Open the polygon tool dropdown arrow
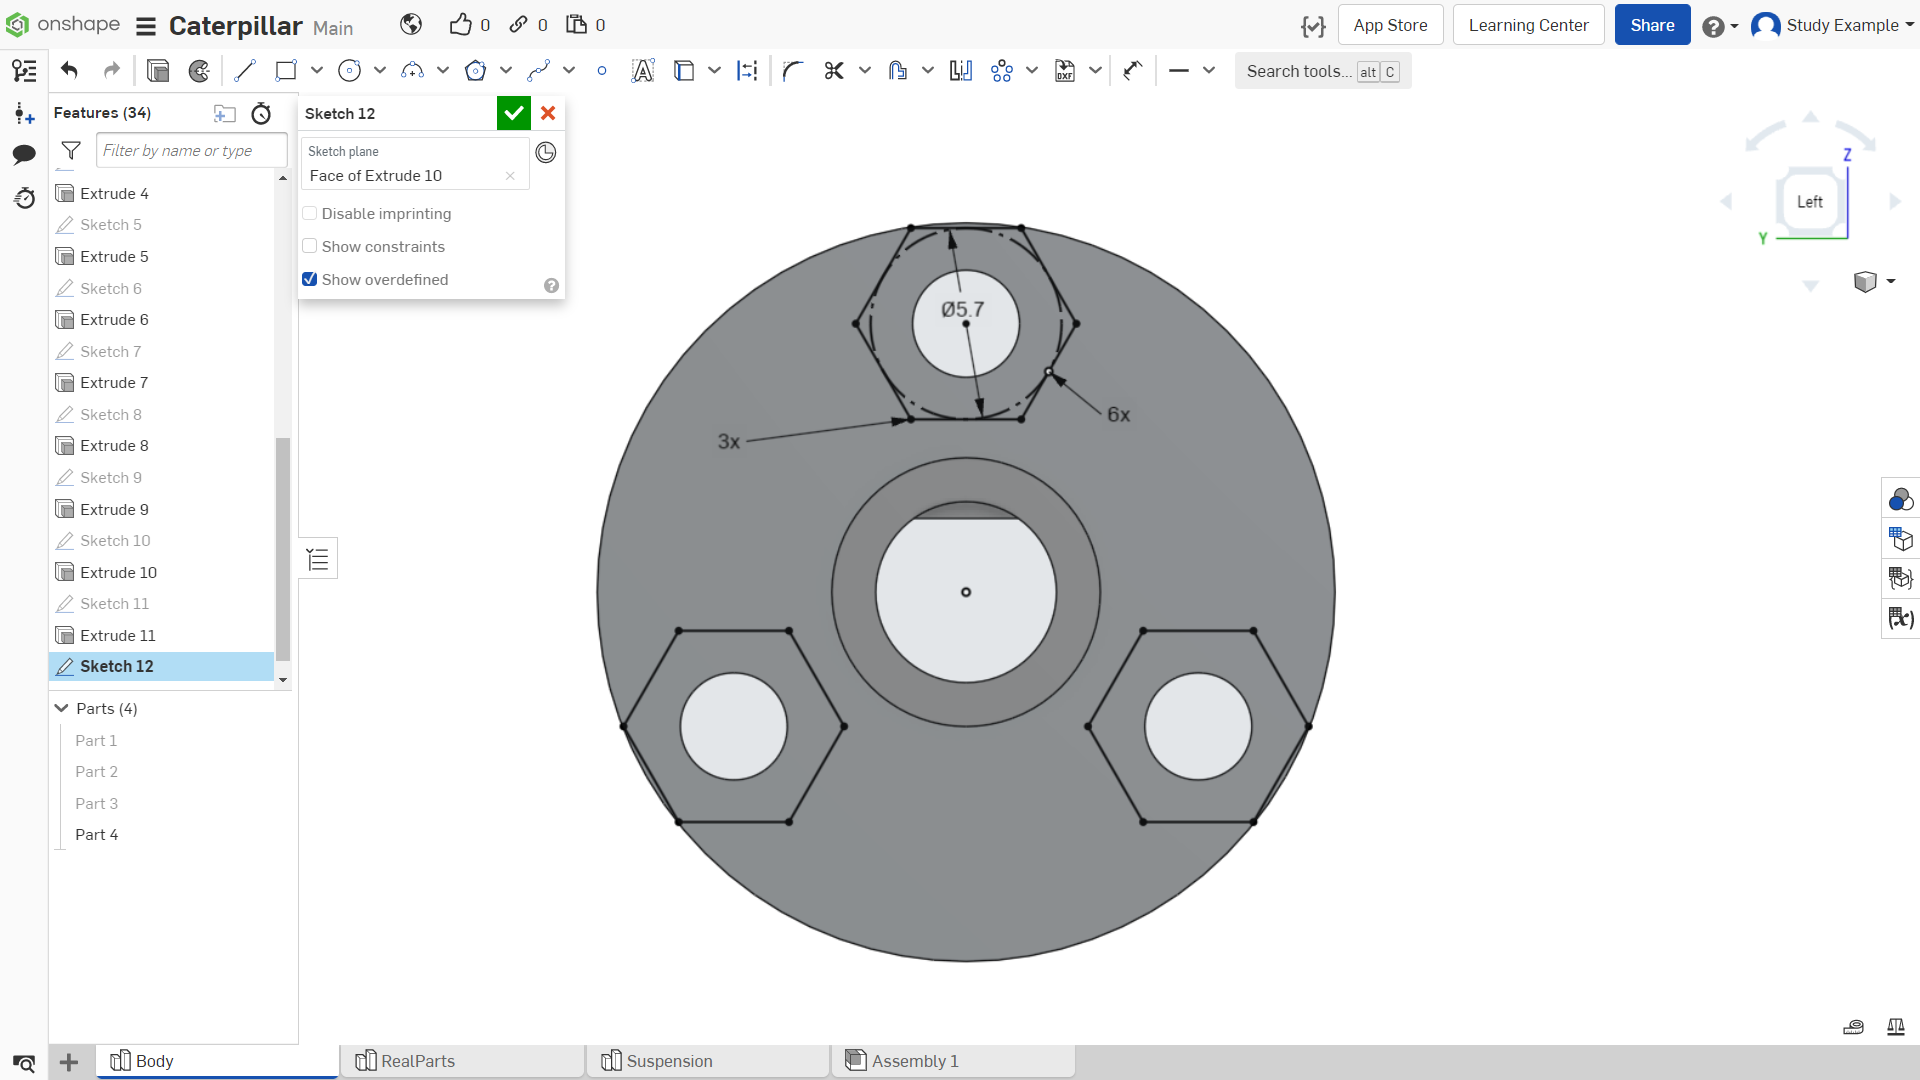The width and height of the screenshot is (1920, 1080). tap(506, 70)
